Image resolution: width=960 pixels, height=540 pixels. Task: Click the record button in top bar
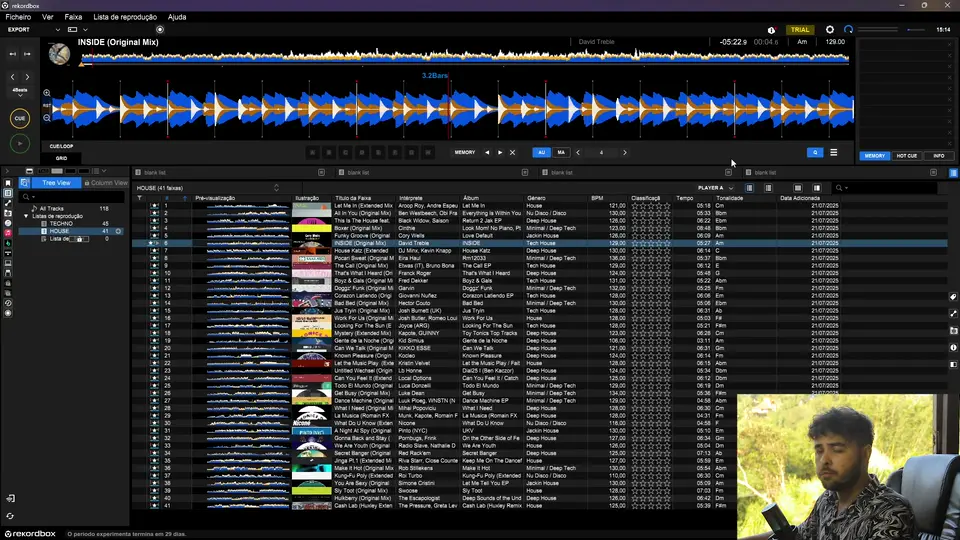point(160,29)
